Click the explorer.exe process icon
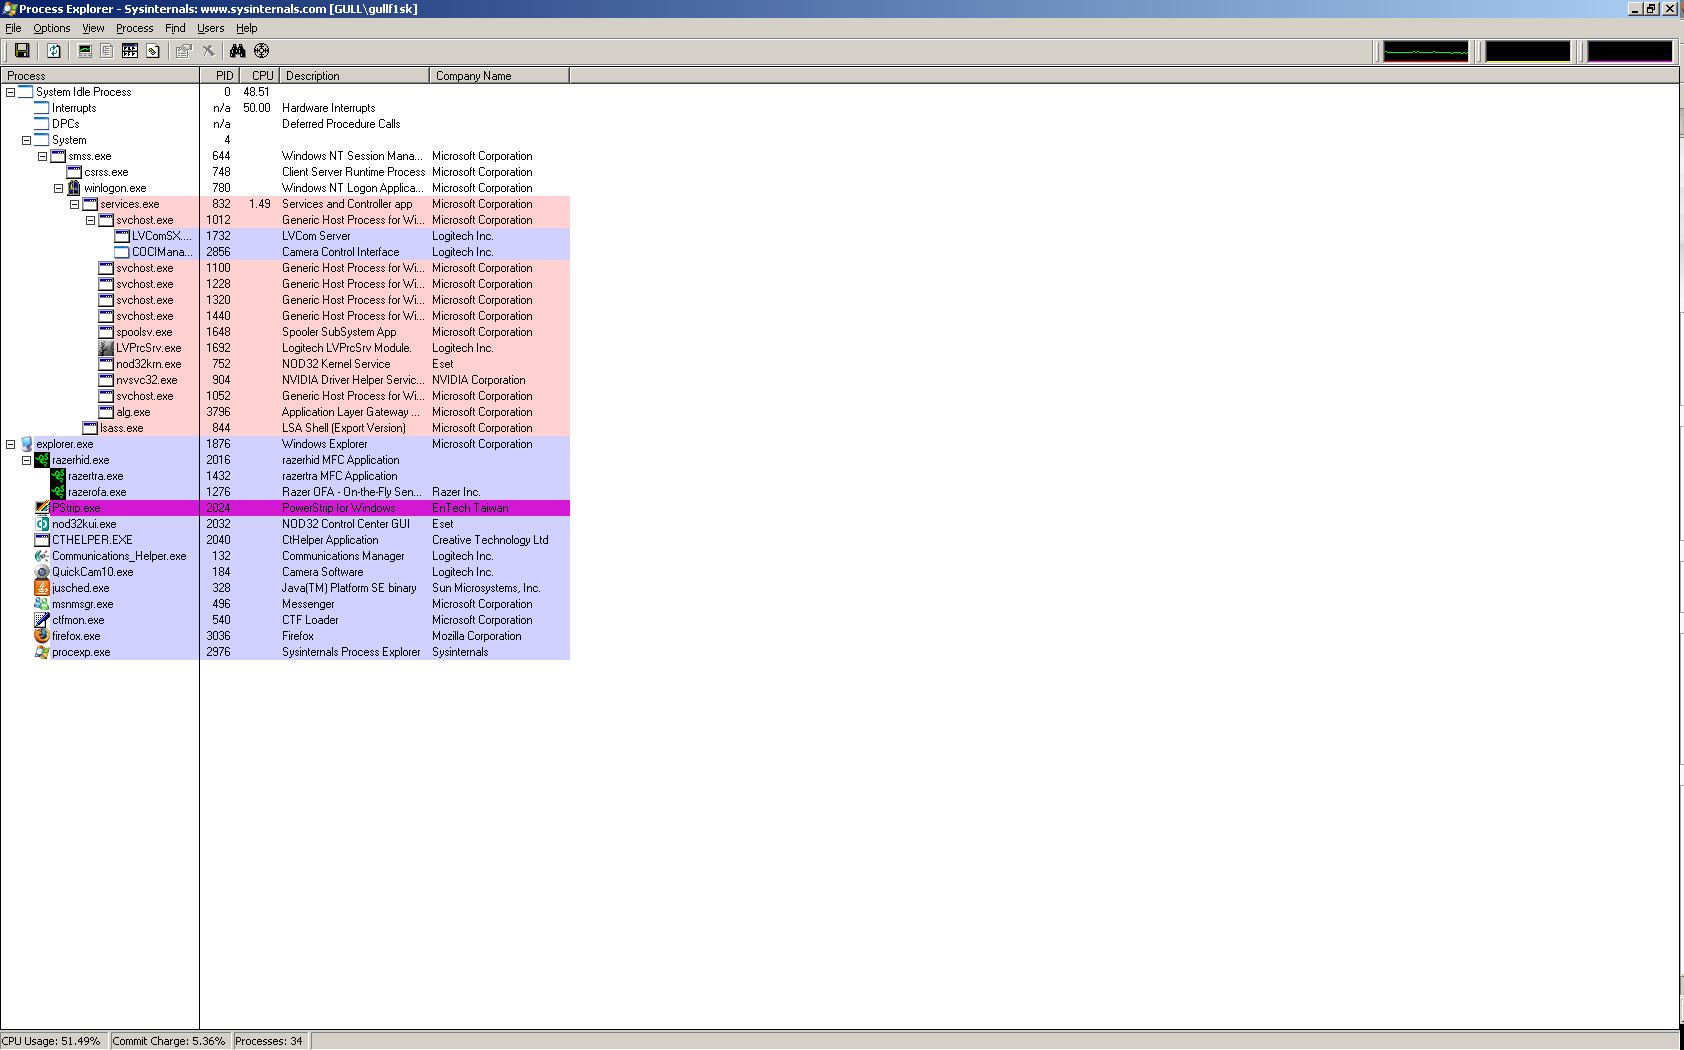Image resolution: width=1684 pixels, height=1050 pixels. 26,444
